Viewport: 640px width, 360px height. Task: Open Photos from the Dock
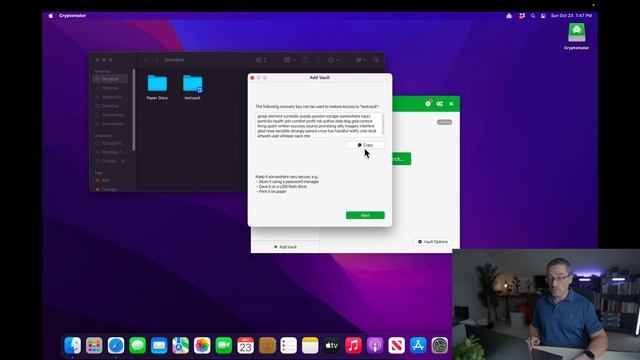(x=202, y=346)
